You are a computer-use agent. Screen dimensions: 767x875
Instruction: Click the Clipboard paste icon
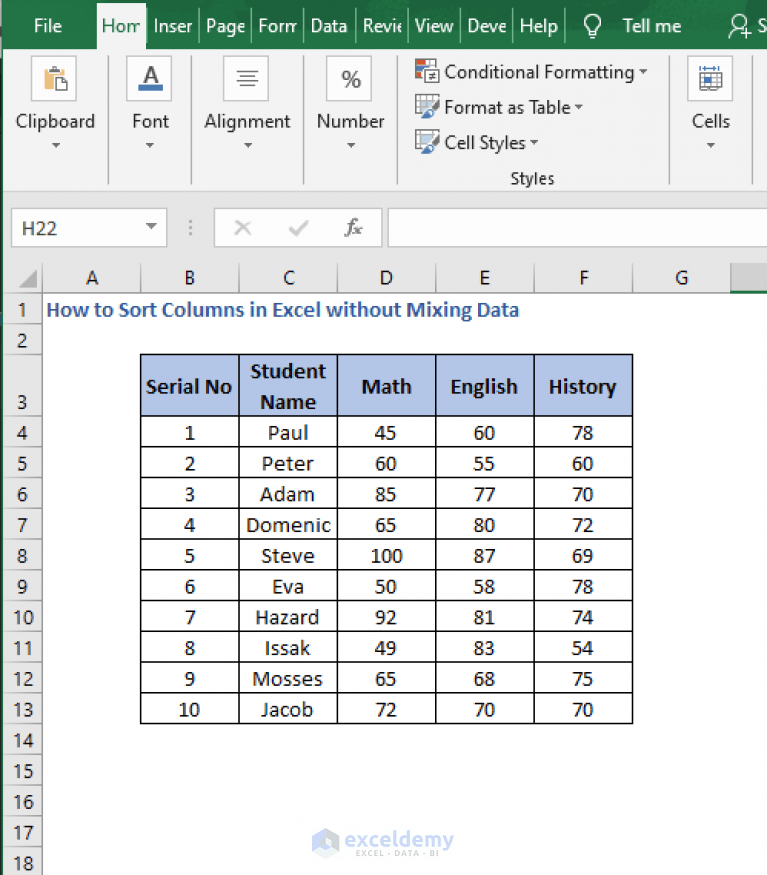pos(55,78)
